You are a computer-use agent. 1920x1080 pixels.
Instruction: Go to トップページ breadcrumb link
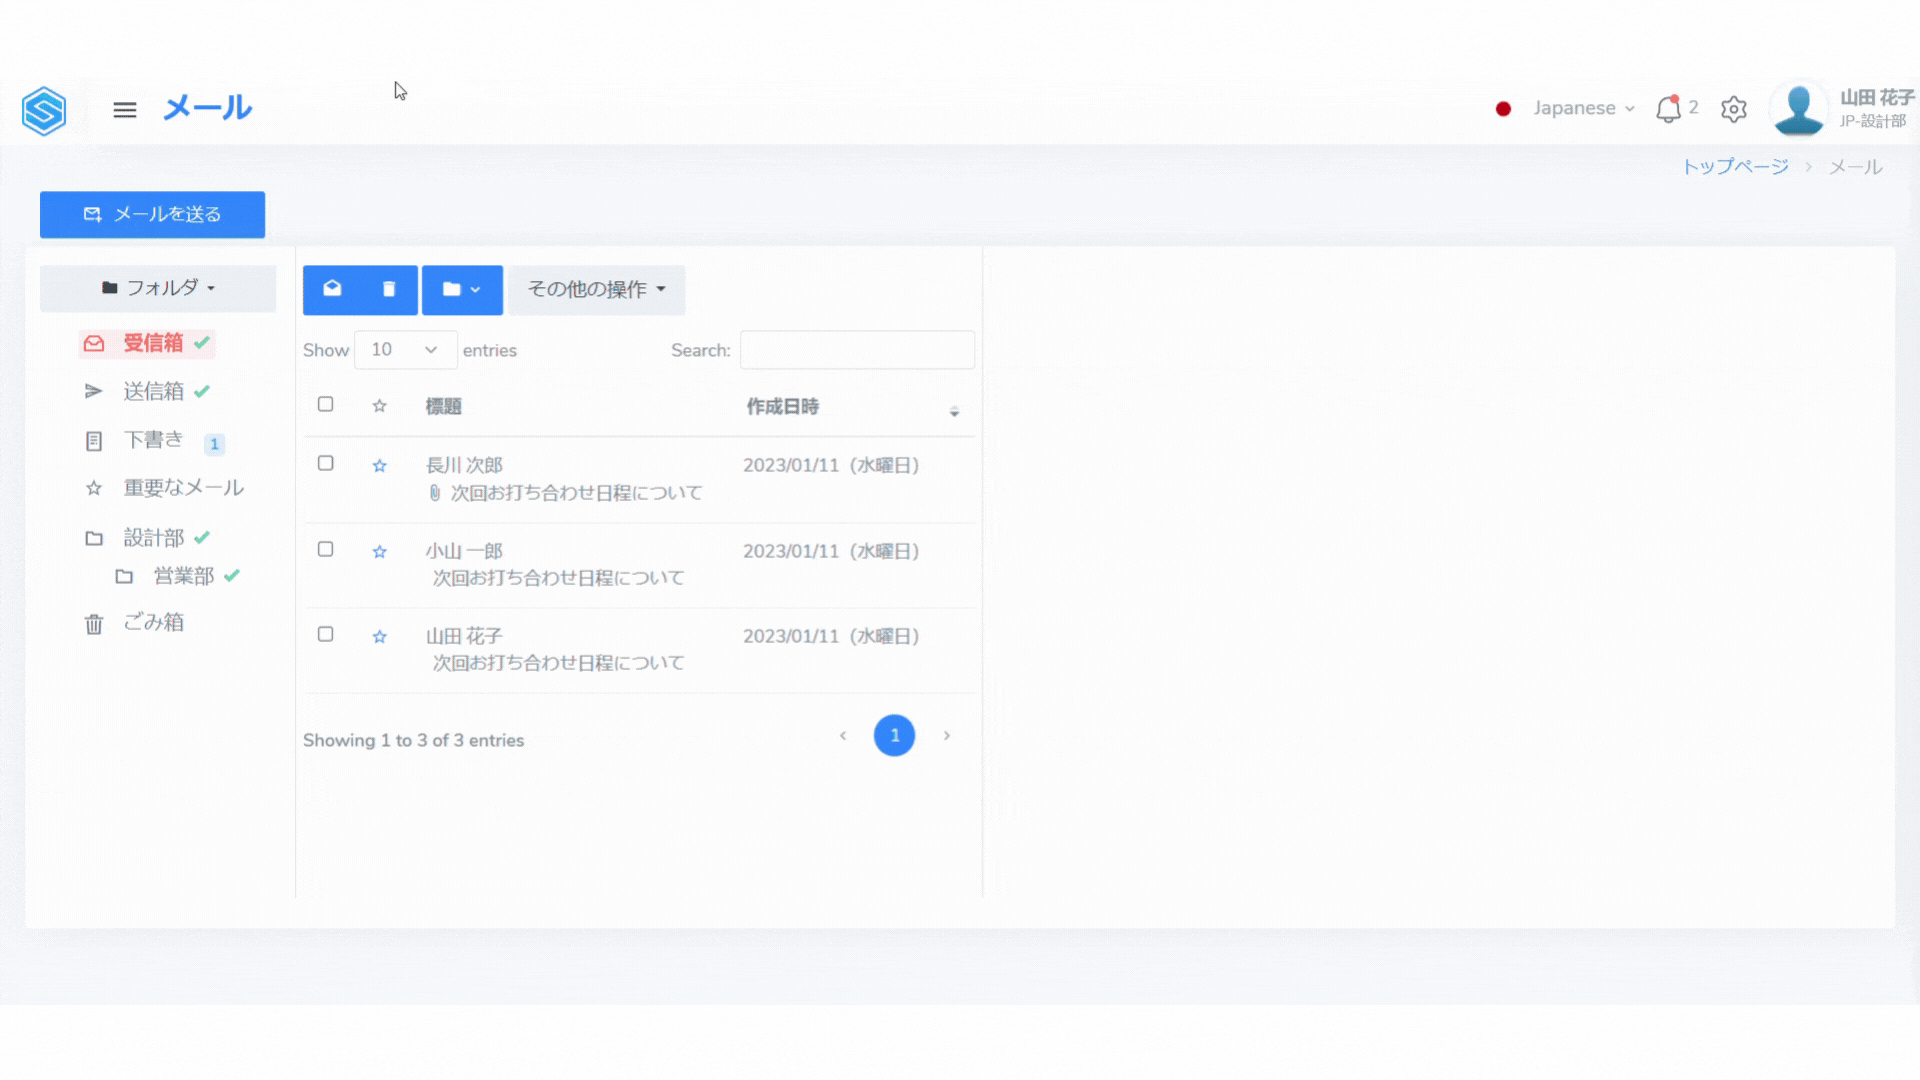pos(1735,167)
